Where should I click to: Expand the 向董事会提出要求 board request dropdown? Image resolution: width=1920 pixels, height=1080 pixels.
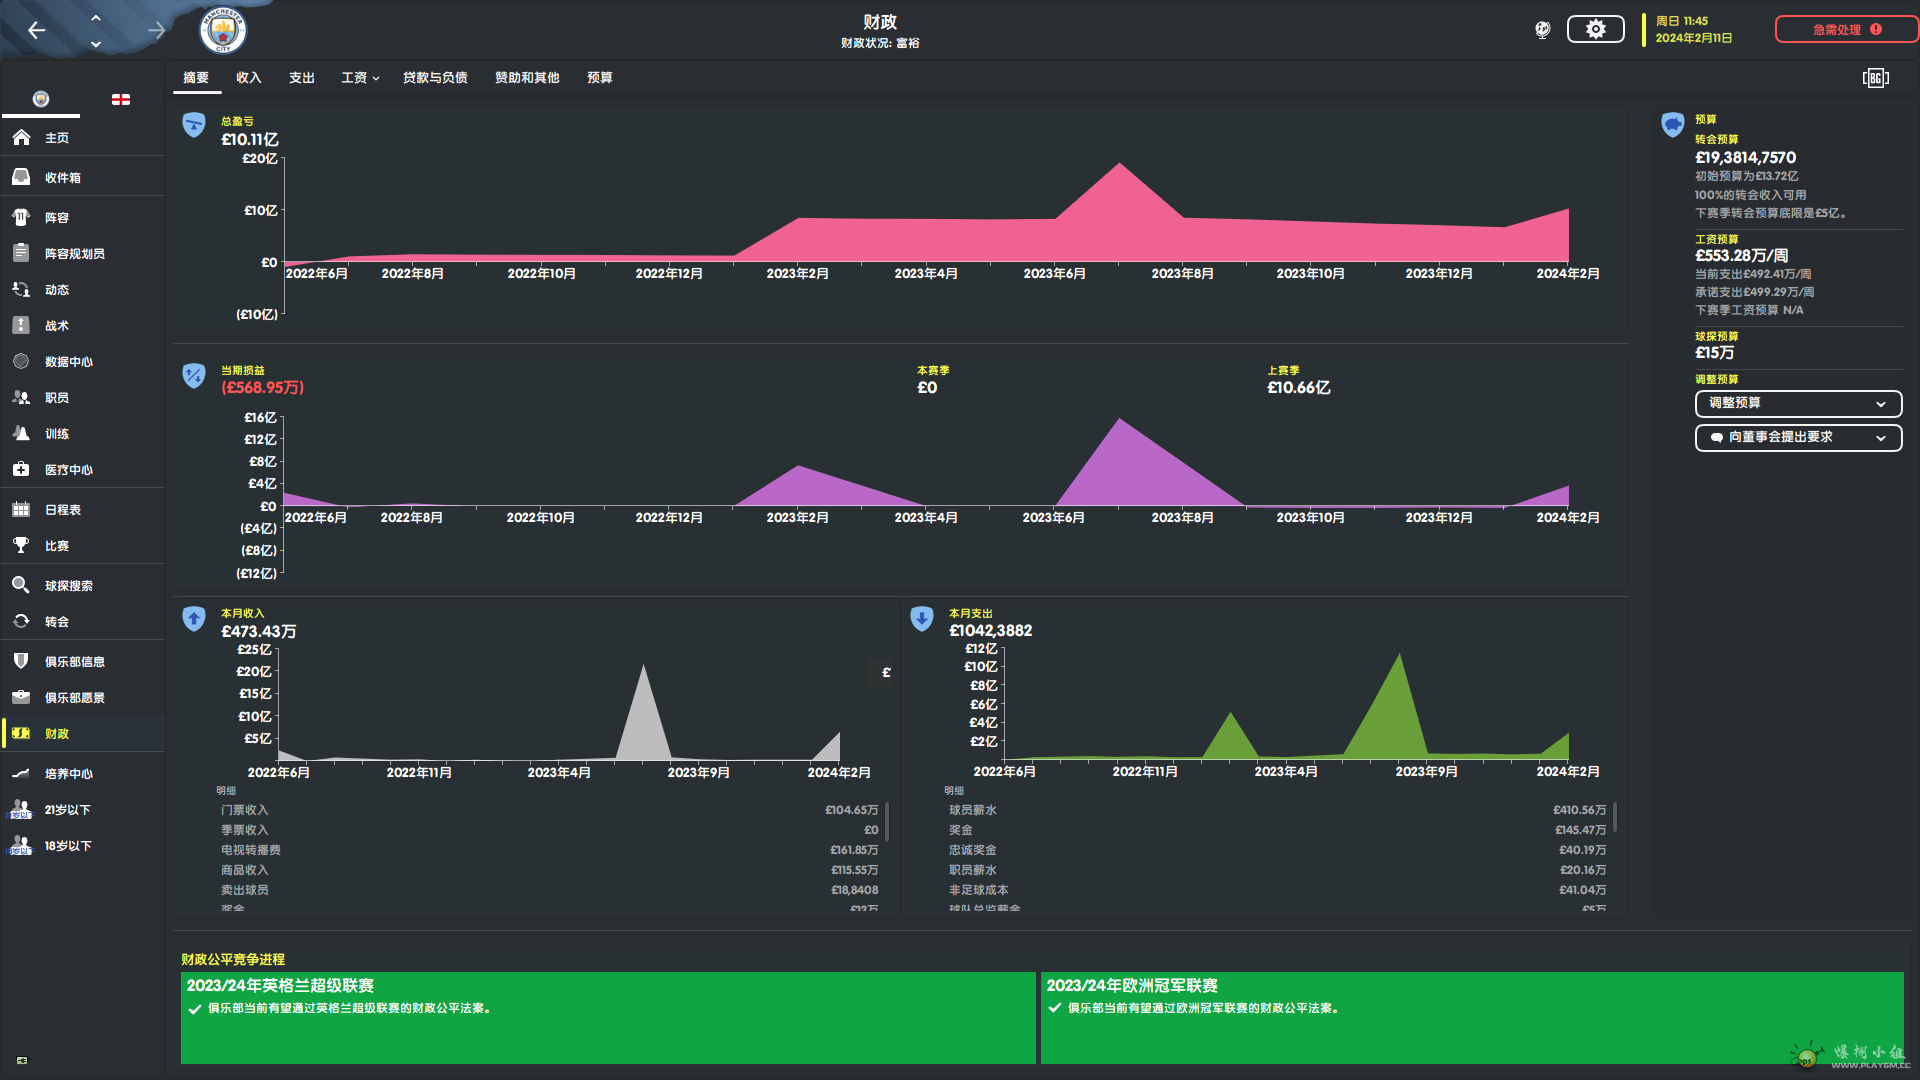point(1798,438)
